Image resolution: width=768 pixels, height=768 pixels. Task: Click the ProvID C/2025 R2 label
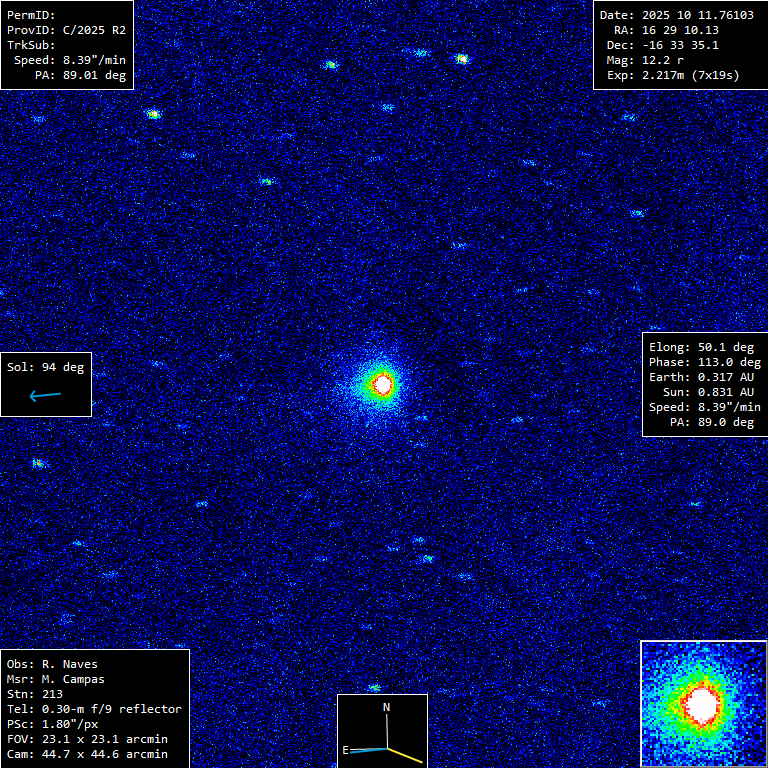coord(66,30)
